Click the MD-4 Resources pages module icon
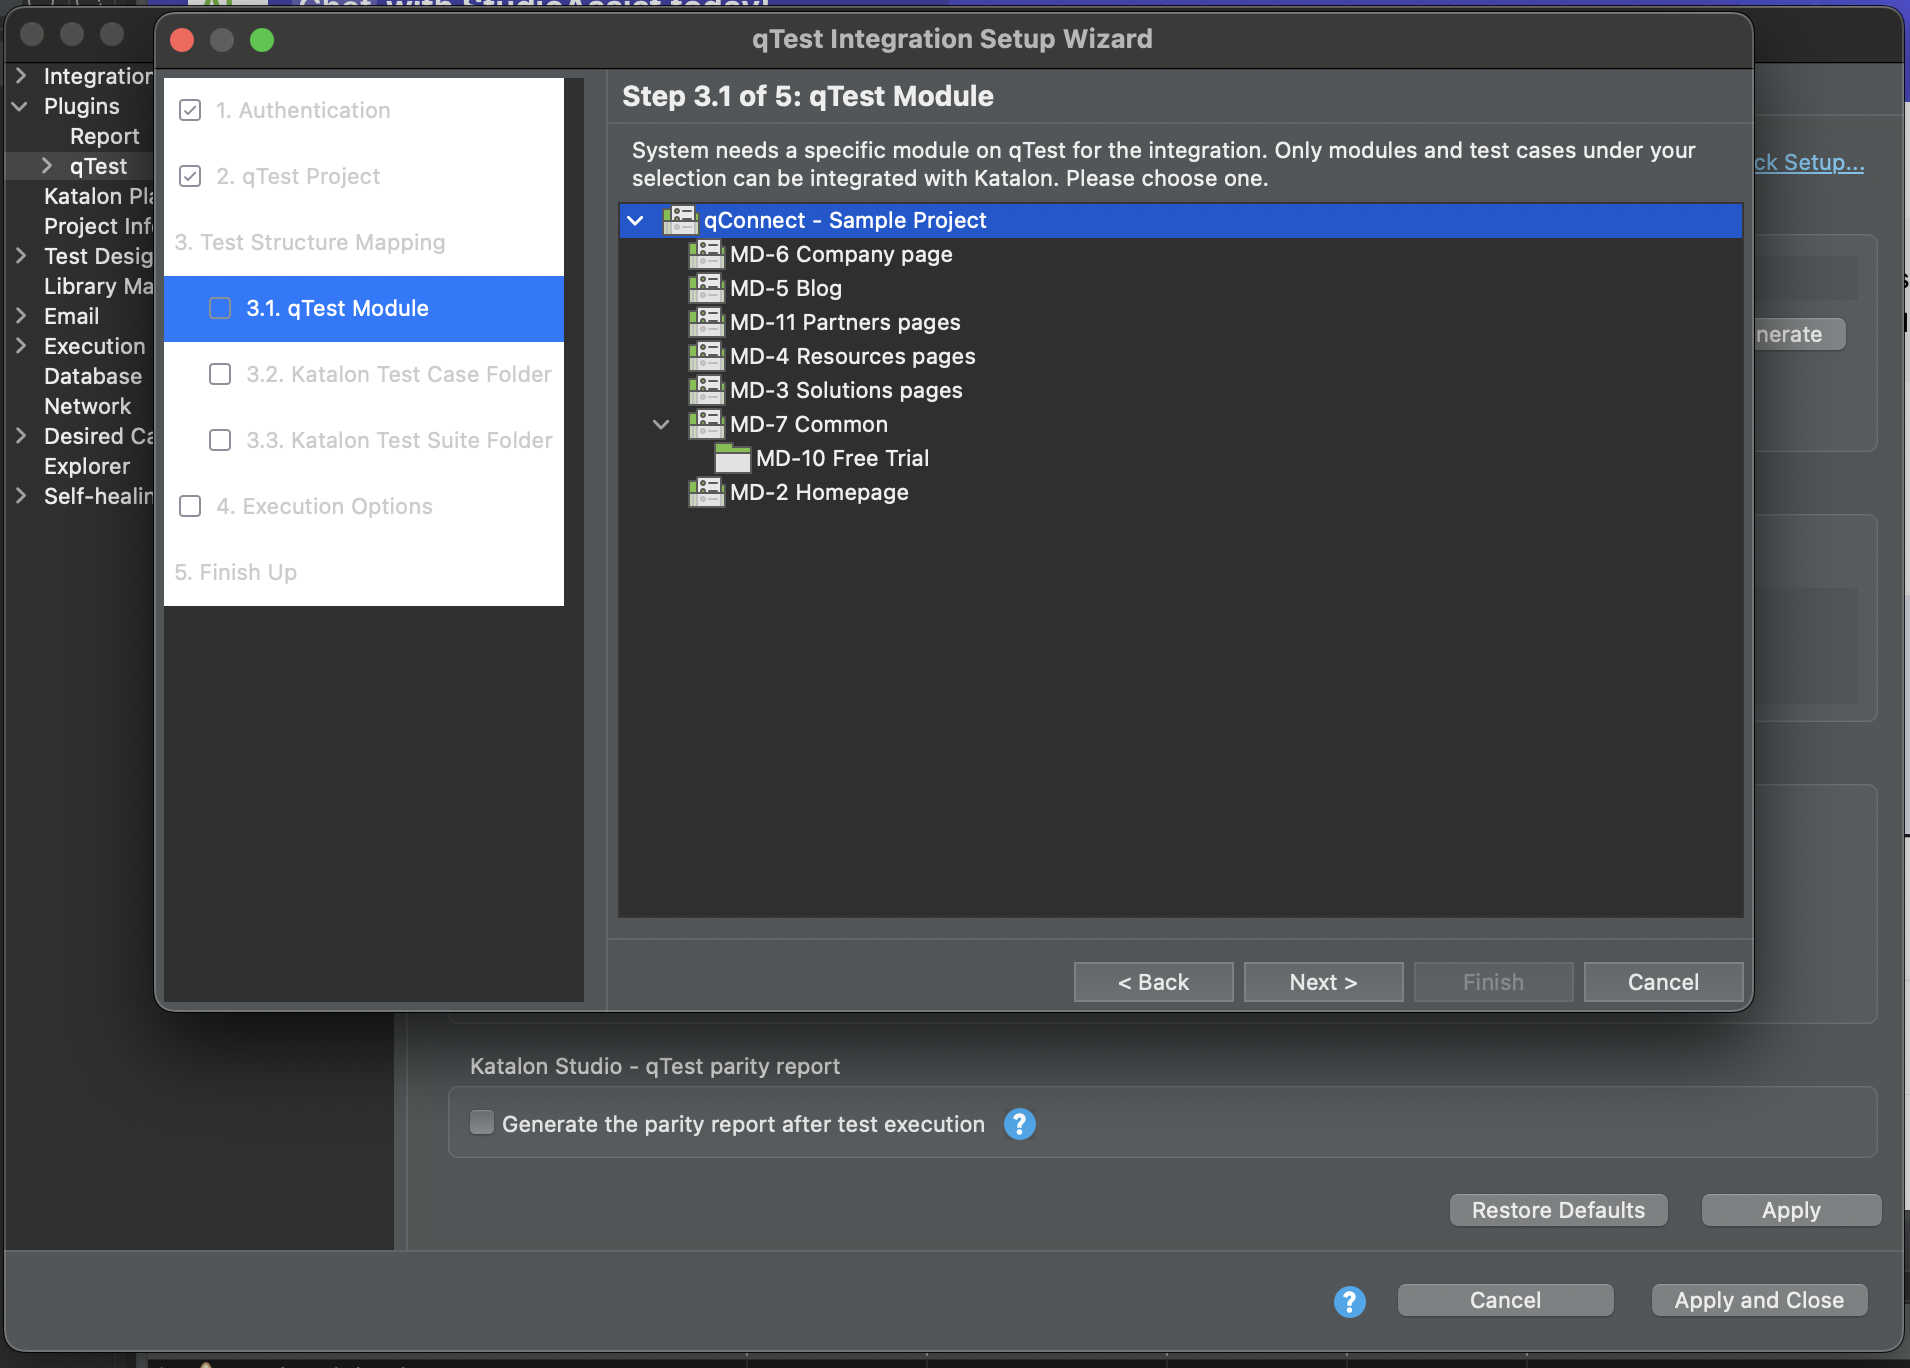This screenshot has height=1368, width=1910. pos(707,356)
